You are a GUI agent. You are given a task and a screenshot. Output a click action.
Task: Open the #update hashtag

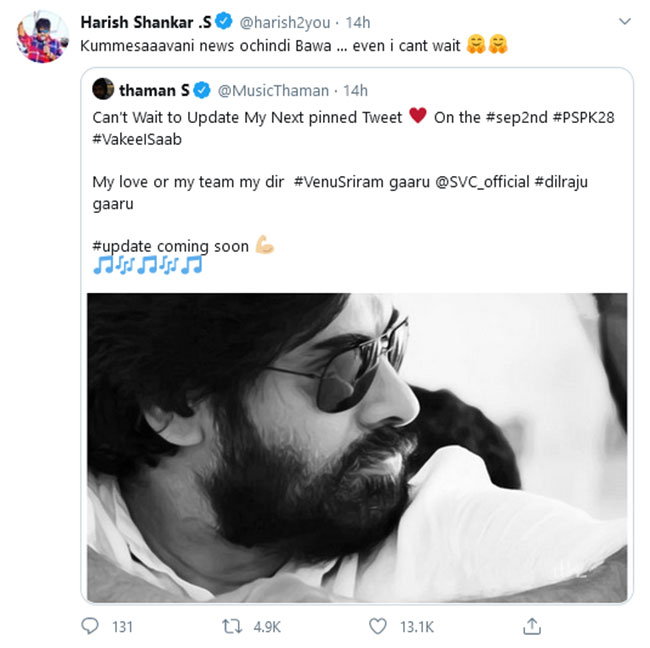click(123, 246)
